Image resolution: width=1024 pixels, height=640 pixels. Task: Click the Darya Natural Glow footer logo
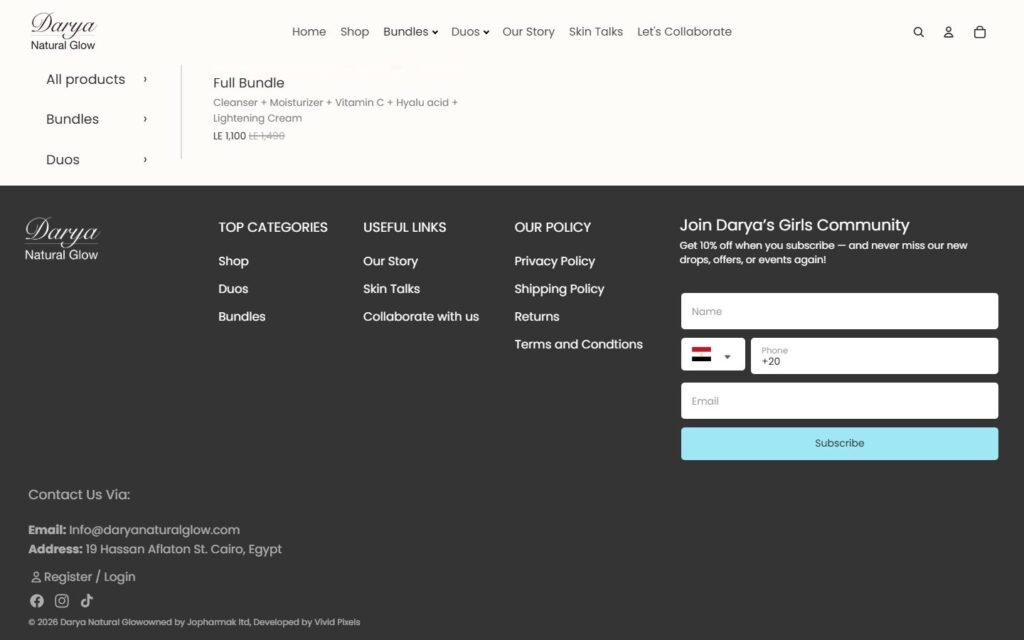pyautogui.click(x=61, y=239)
